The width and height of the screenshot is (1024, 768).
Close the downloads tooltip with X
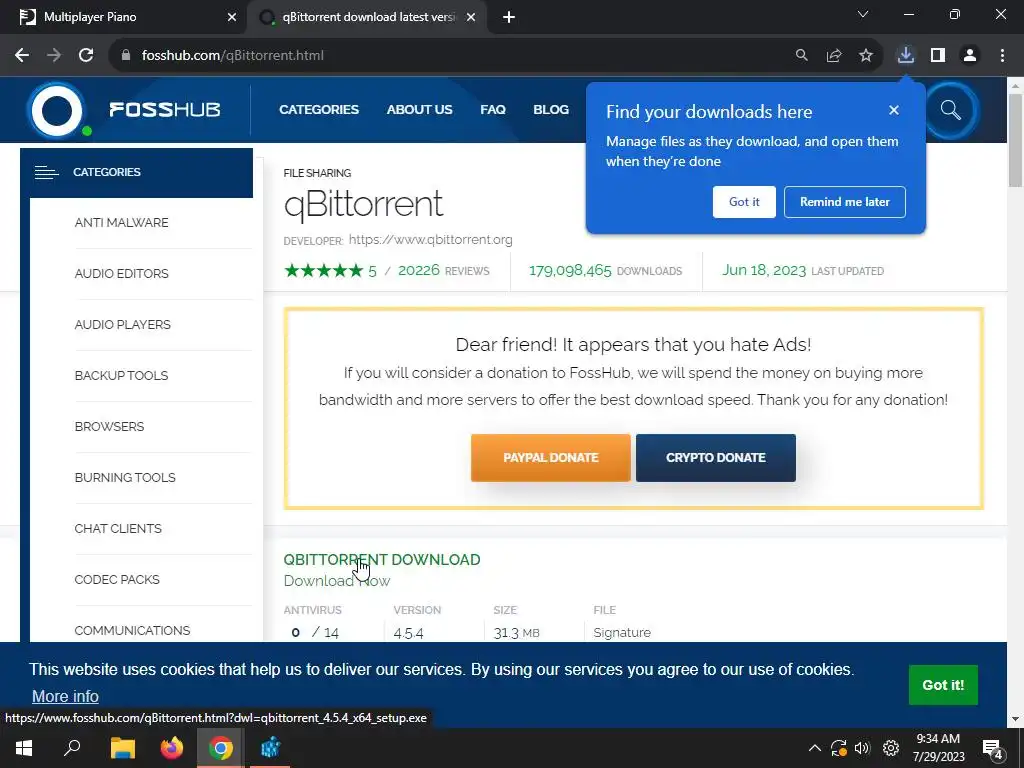[894, 110]
